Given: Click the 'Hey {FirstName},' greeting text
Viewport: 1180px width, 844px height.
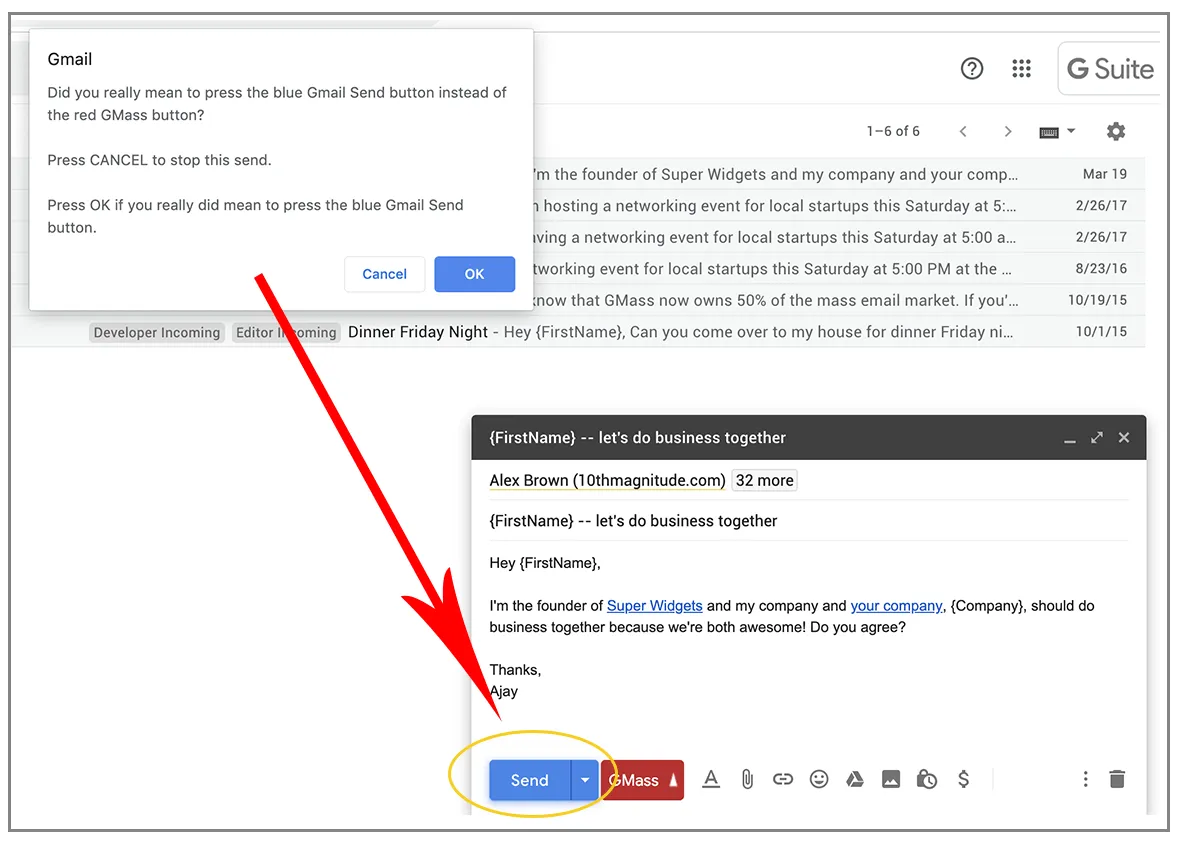Looking at the screenshot, I should click(545, 563).
